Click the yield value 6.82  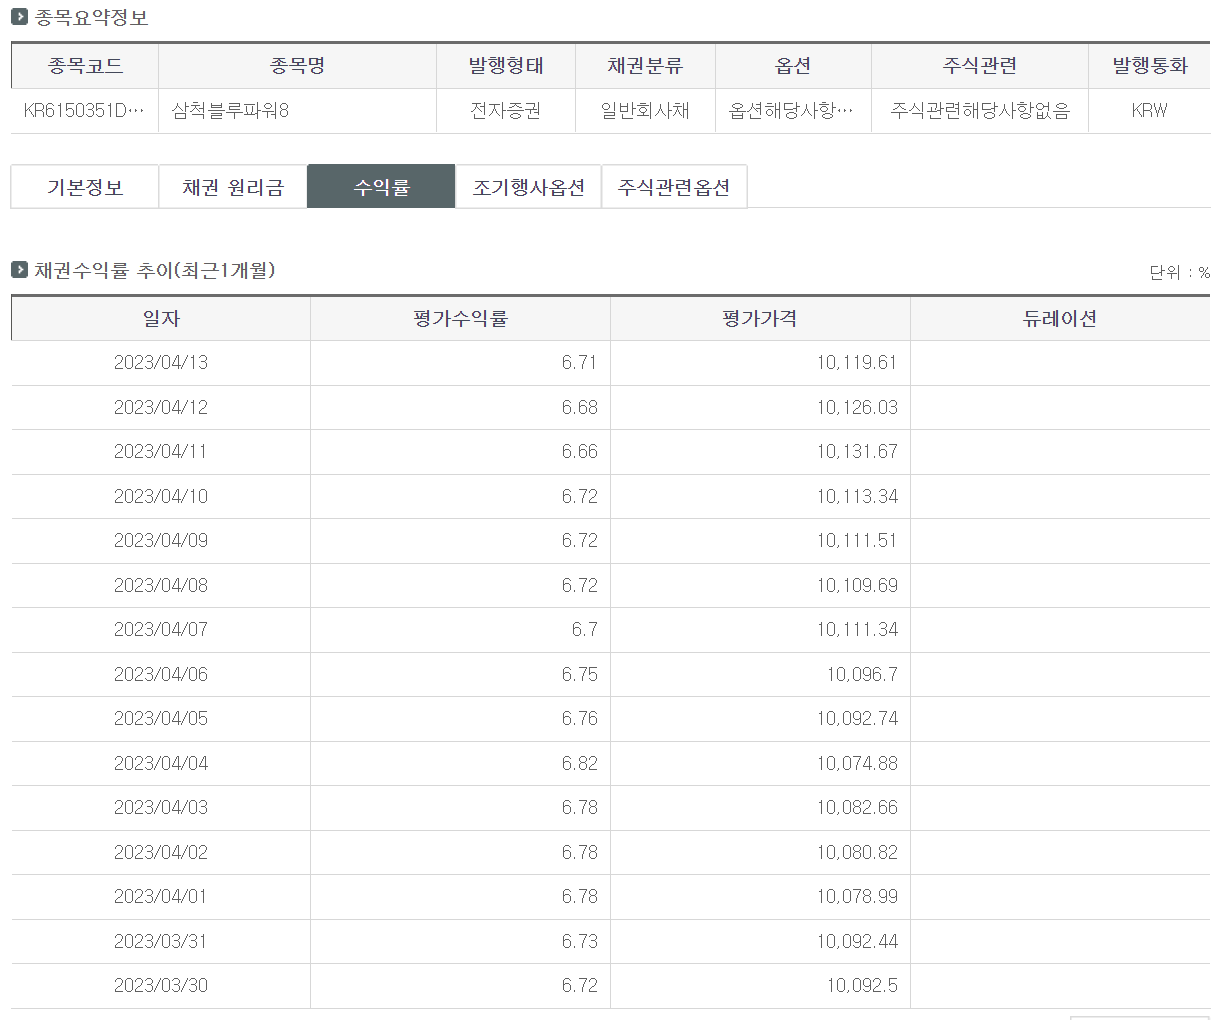pos(580,764)
